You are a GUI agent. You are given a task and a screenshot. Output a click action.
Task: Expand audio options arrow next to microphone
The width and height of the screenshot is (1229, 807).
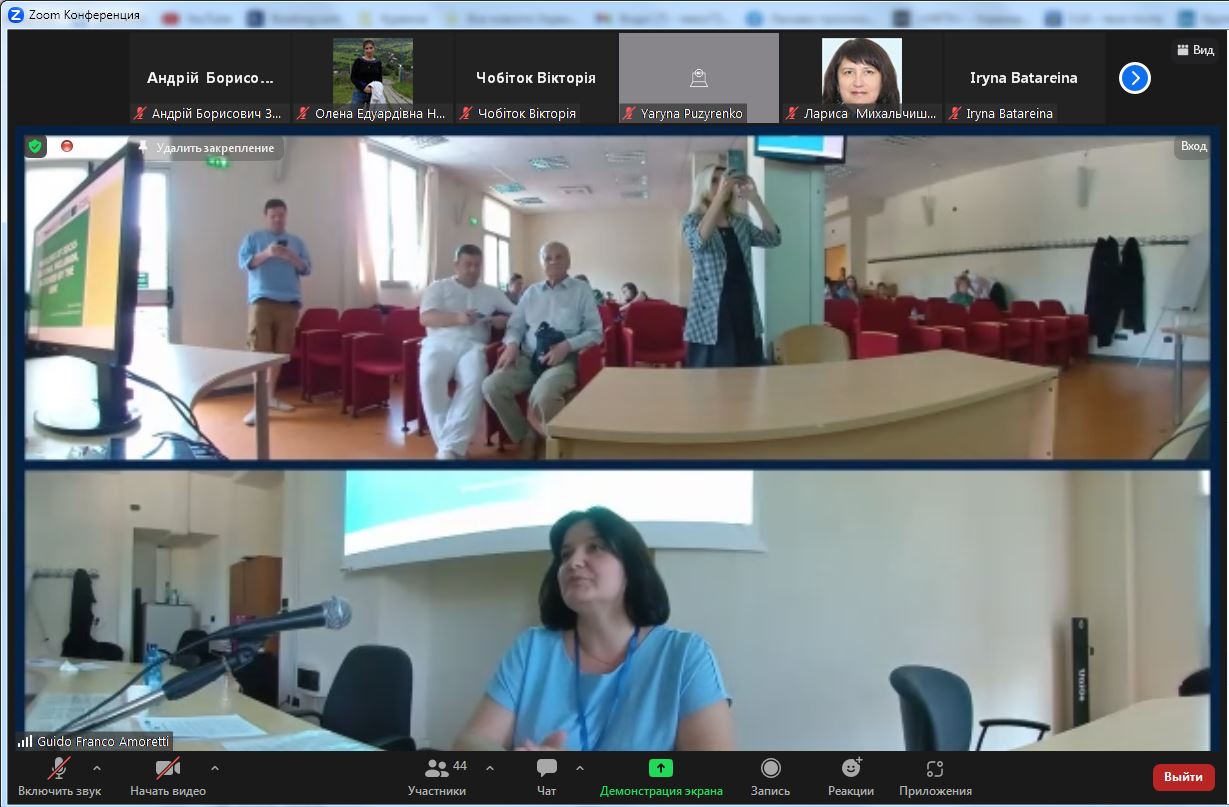97,768
